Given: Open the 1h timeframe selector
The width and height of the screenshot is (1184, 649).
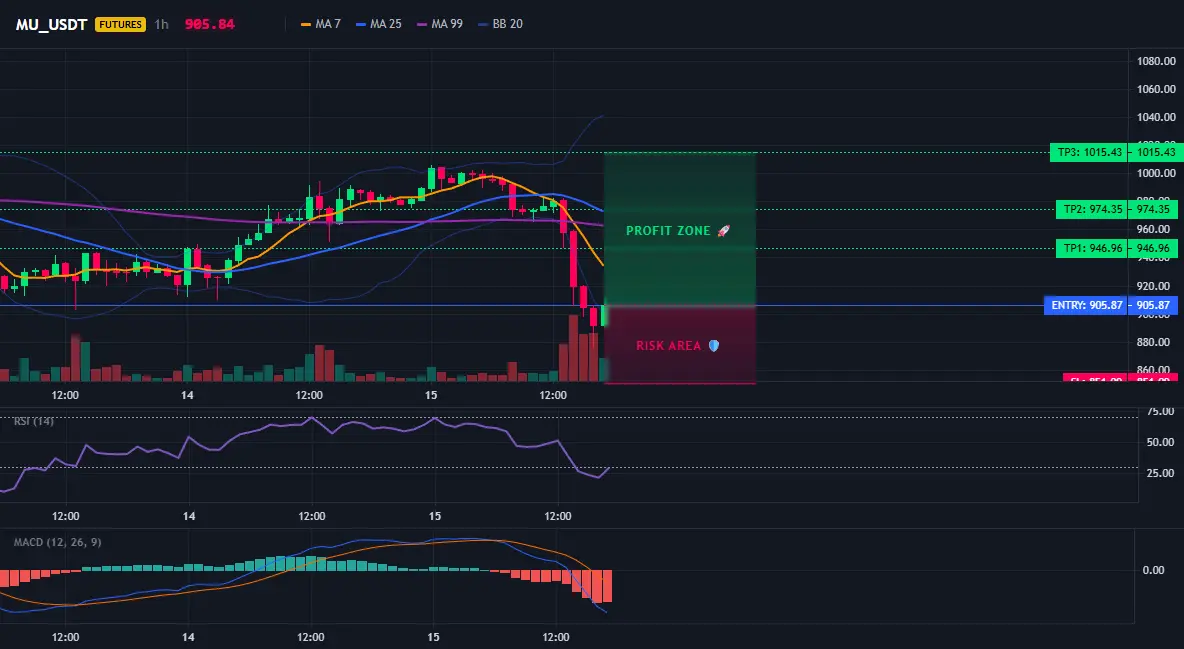Looking at the screenshot, I should [x=162, y=24].
